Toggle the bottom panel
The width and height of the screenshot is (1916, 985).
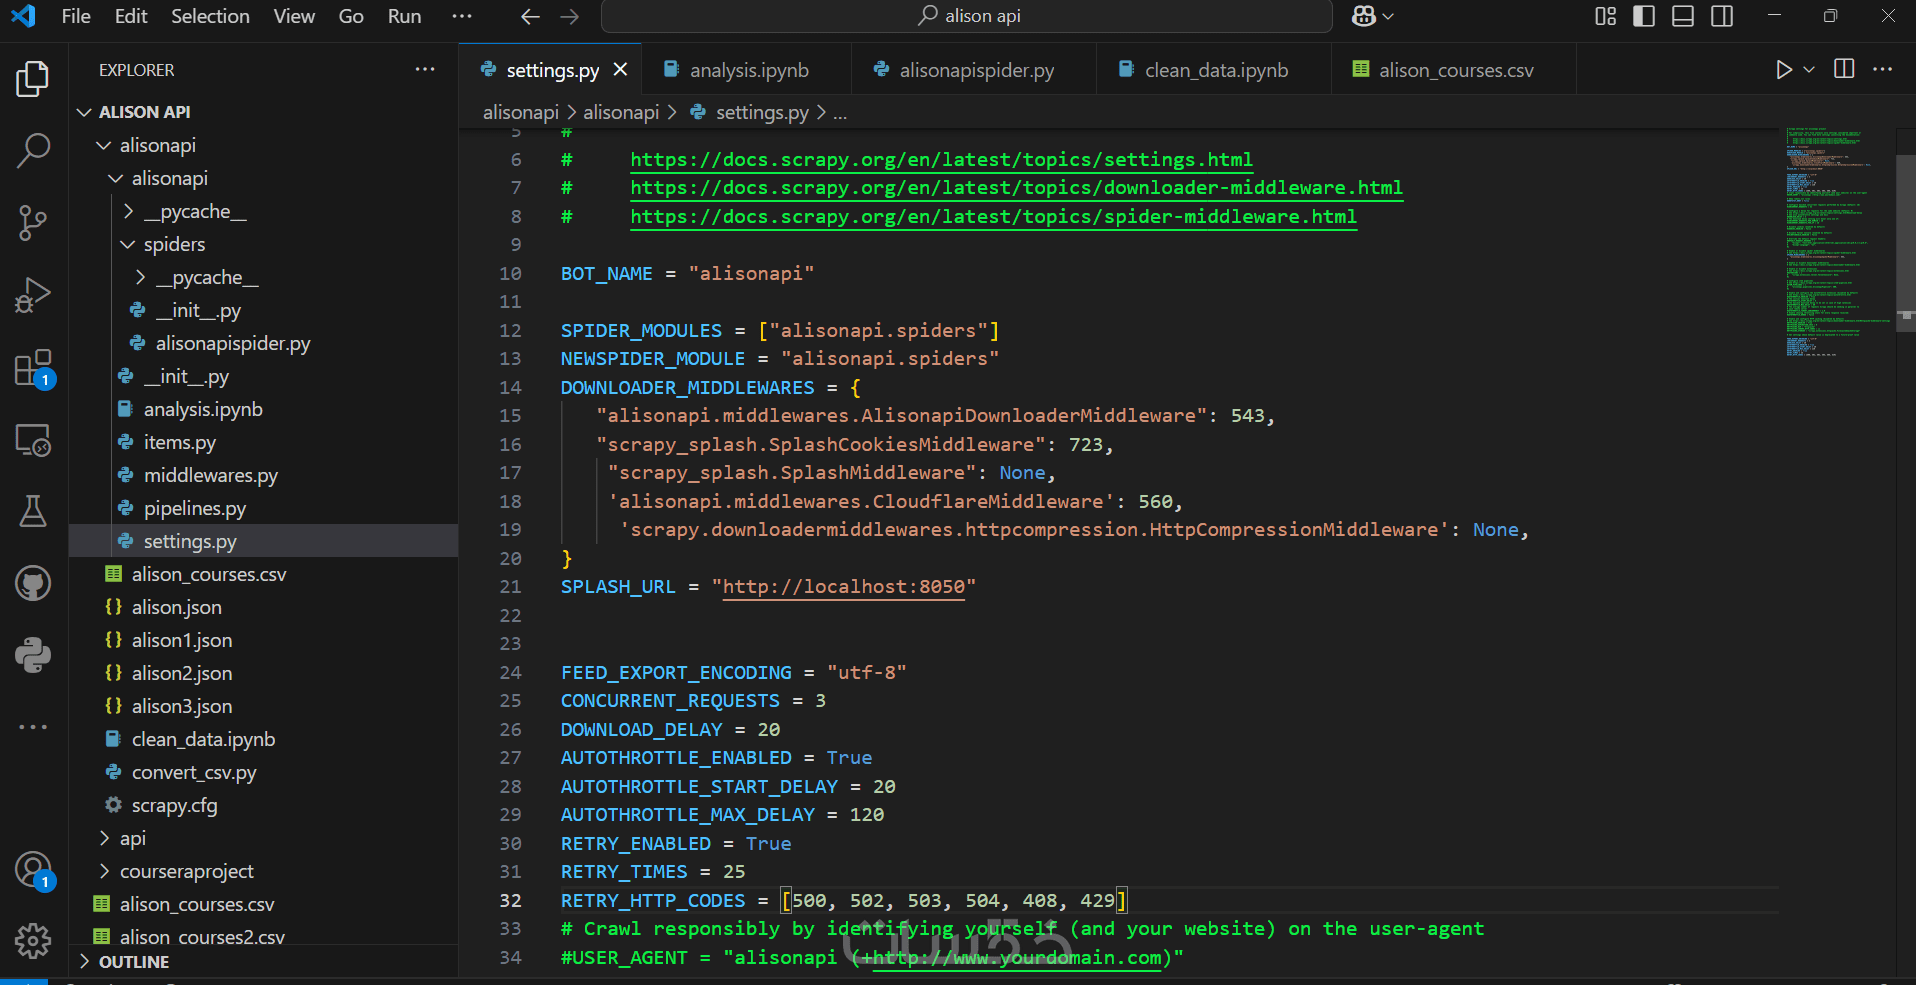coord(1683,16)
